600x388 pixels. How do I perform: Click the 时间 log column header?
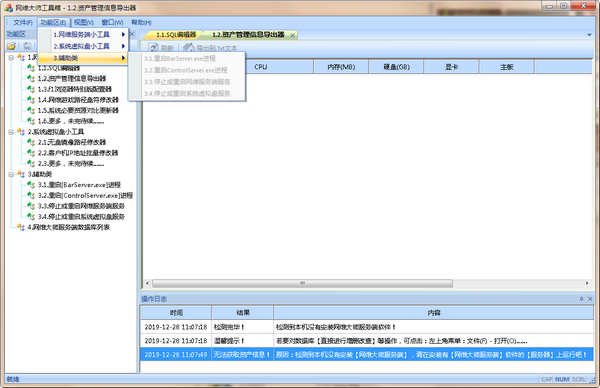click(x=176, y=313)
